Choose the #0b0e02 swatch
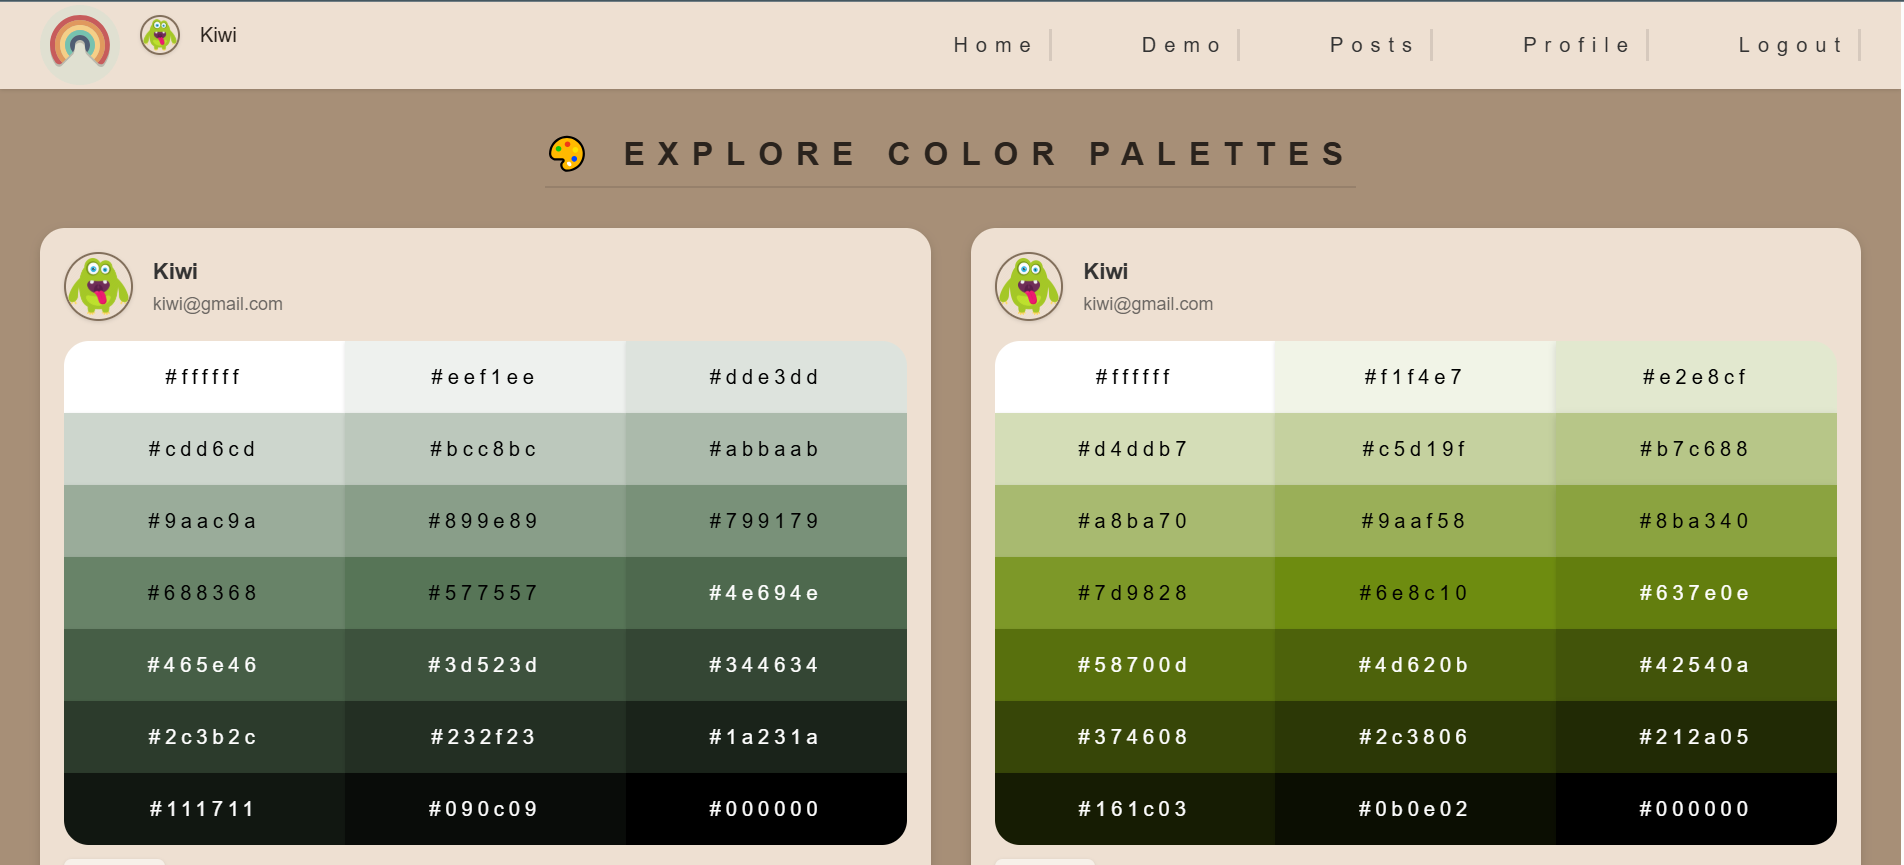The height and width of the screenshot is (865, 1904). [1415, 809]
